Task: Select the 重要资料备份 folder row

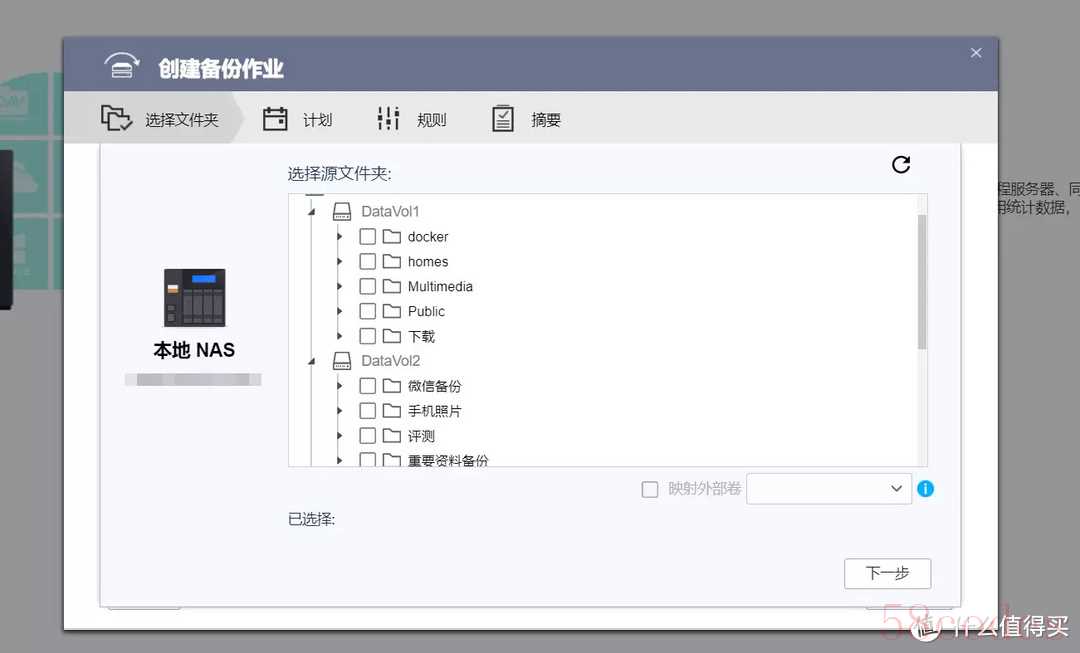Action: click(448, 459)
